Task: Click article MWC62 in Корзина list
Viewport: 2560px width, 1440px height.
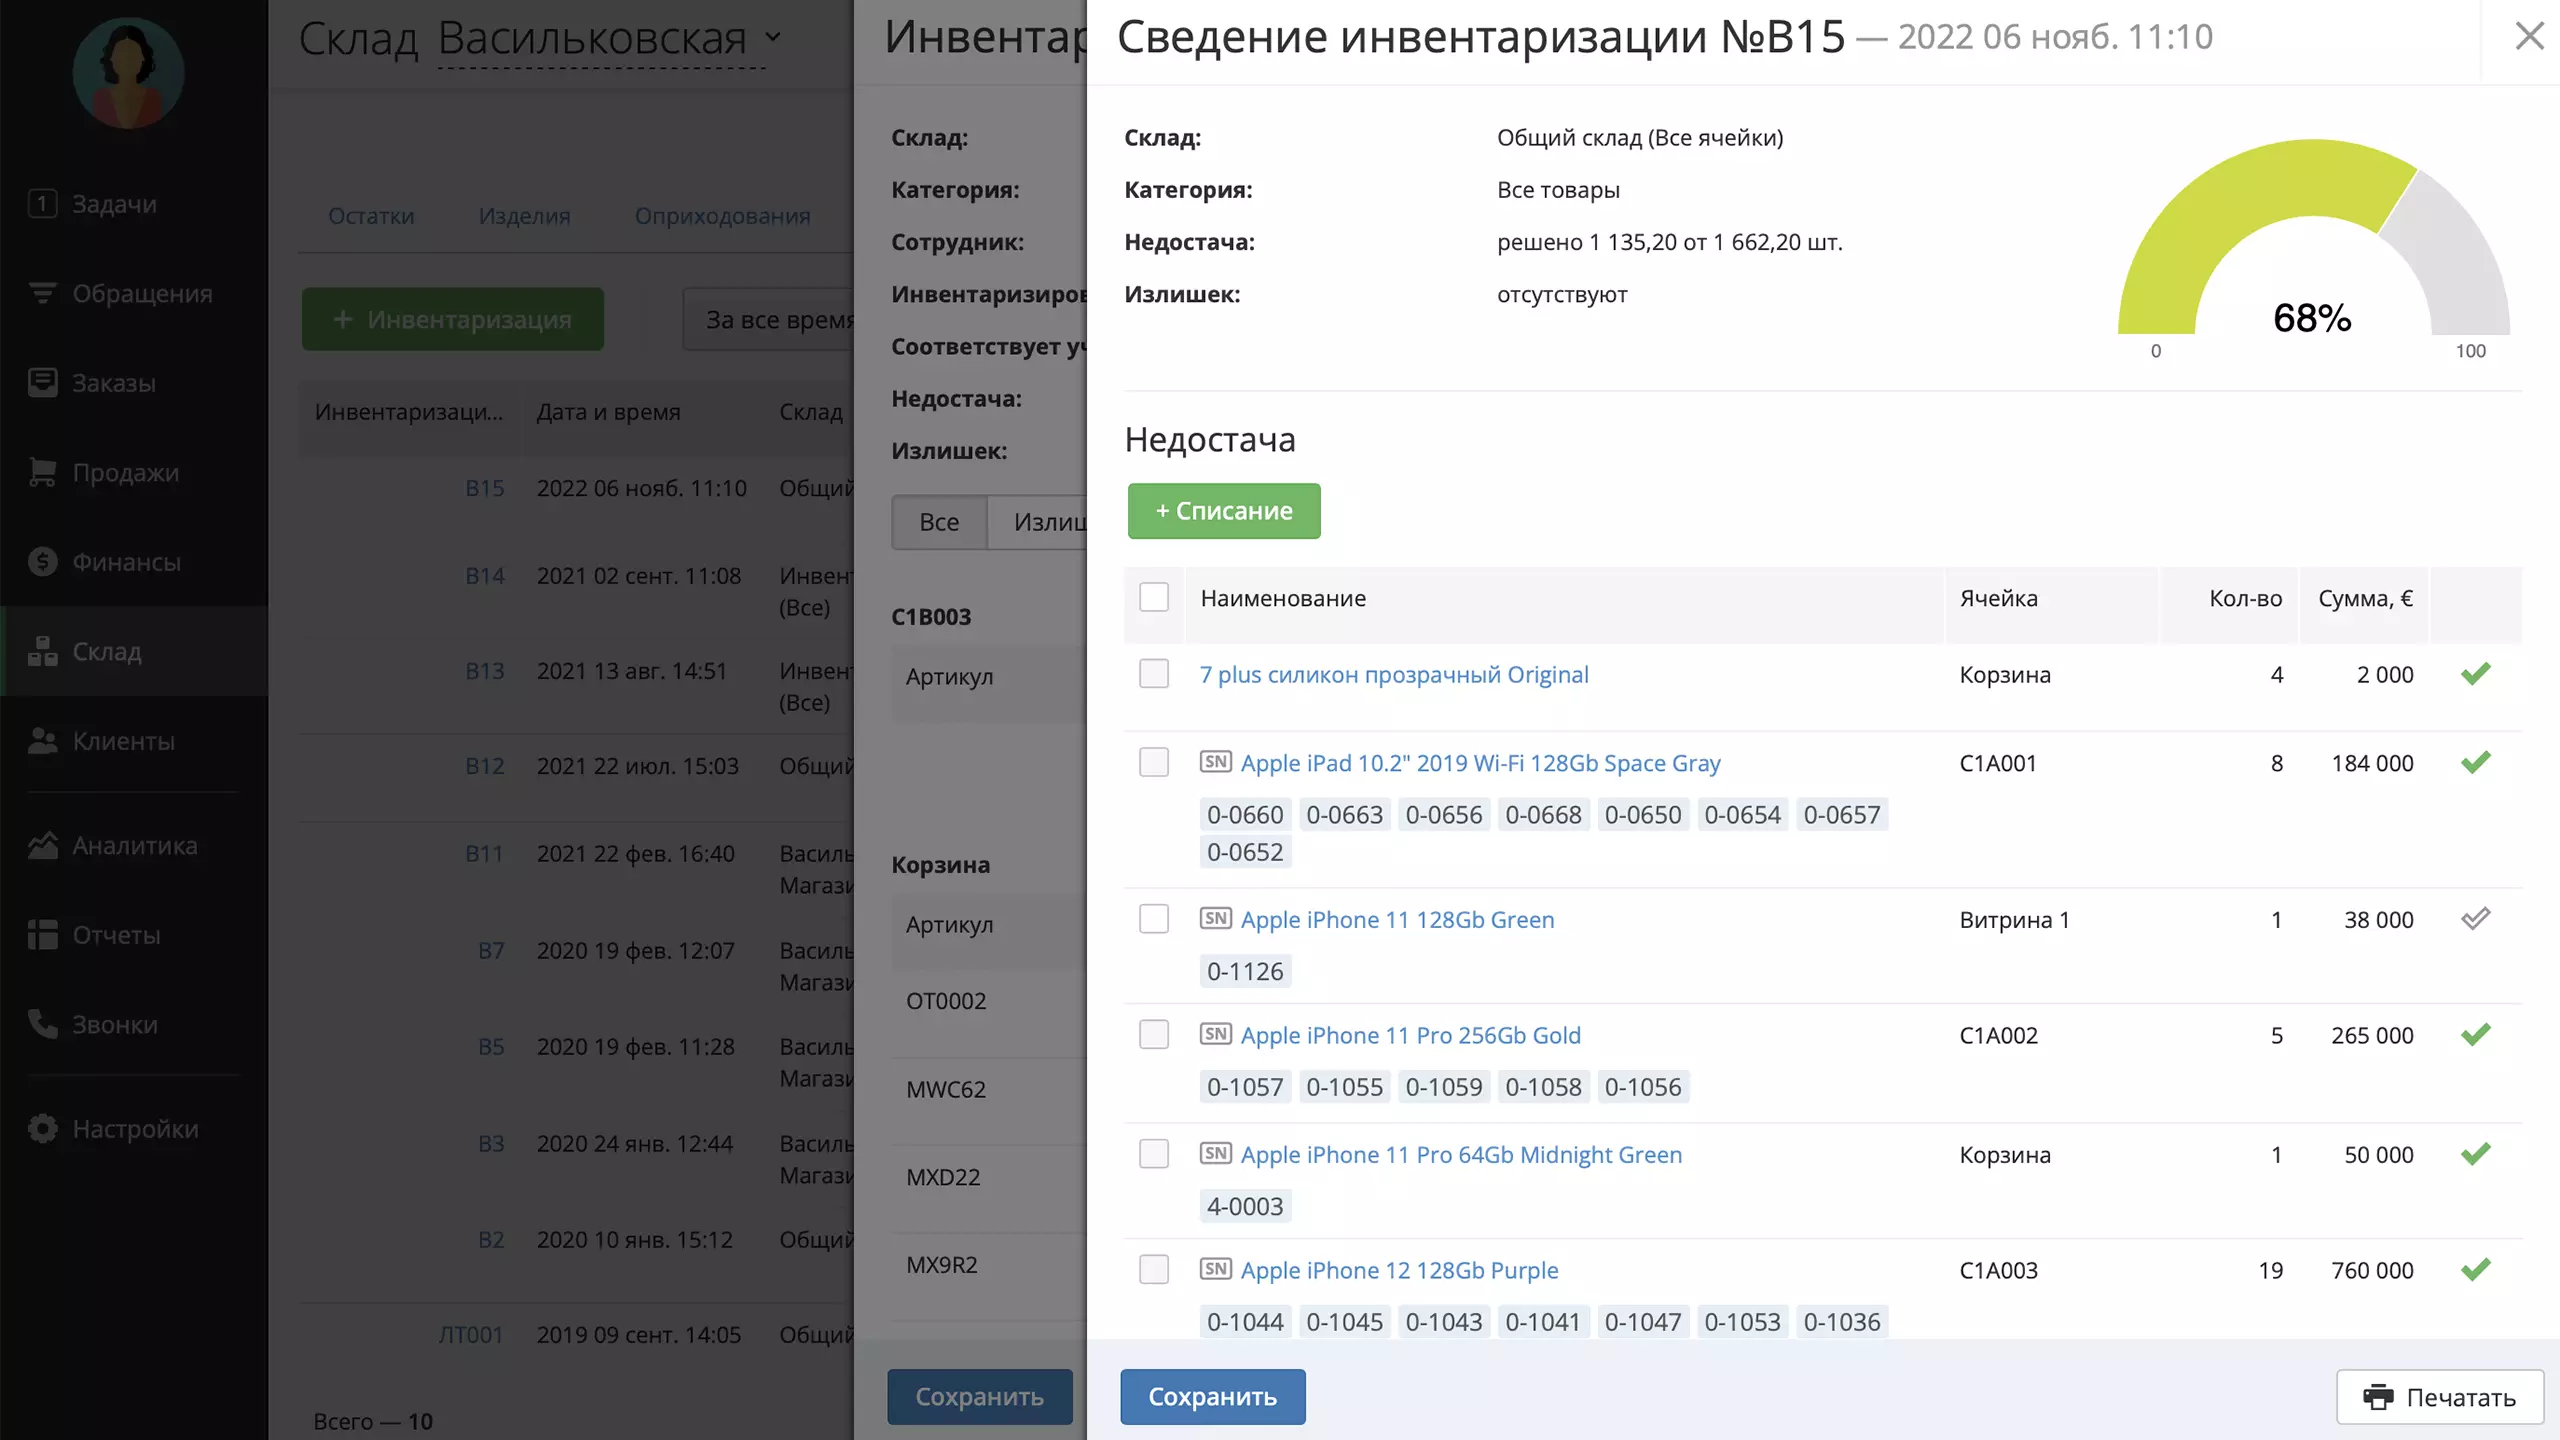Action: [x=946, y=1089]
